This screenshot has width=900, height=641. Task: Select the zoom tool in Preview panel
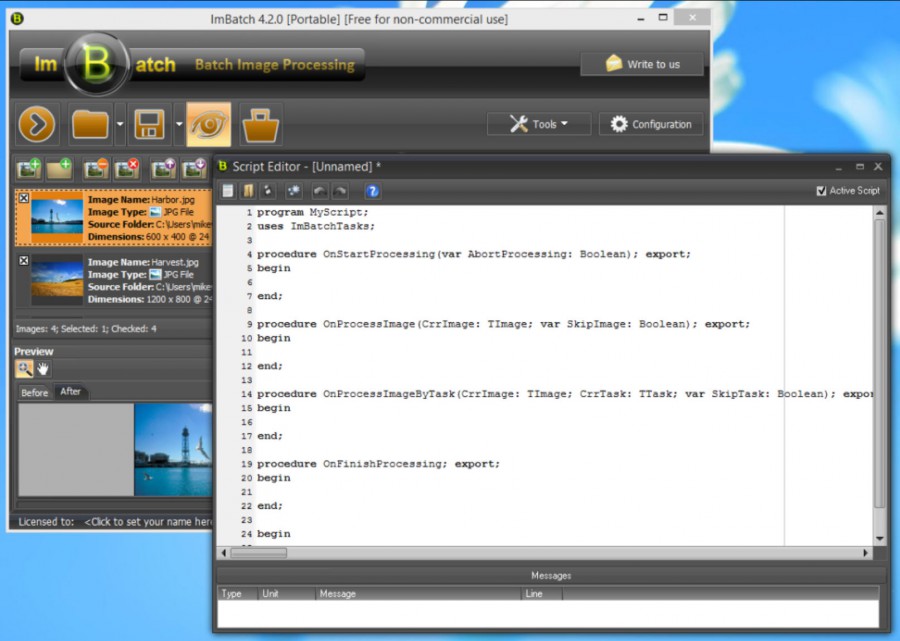(x=23, y=369)
